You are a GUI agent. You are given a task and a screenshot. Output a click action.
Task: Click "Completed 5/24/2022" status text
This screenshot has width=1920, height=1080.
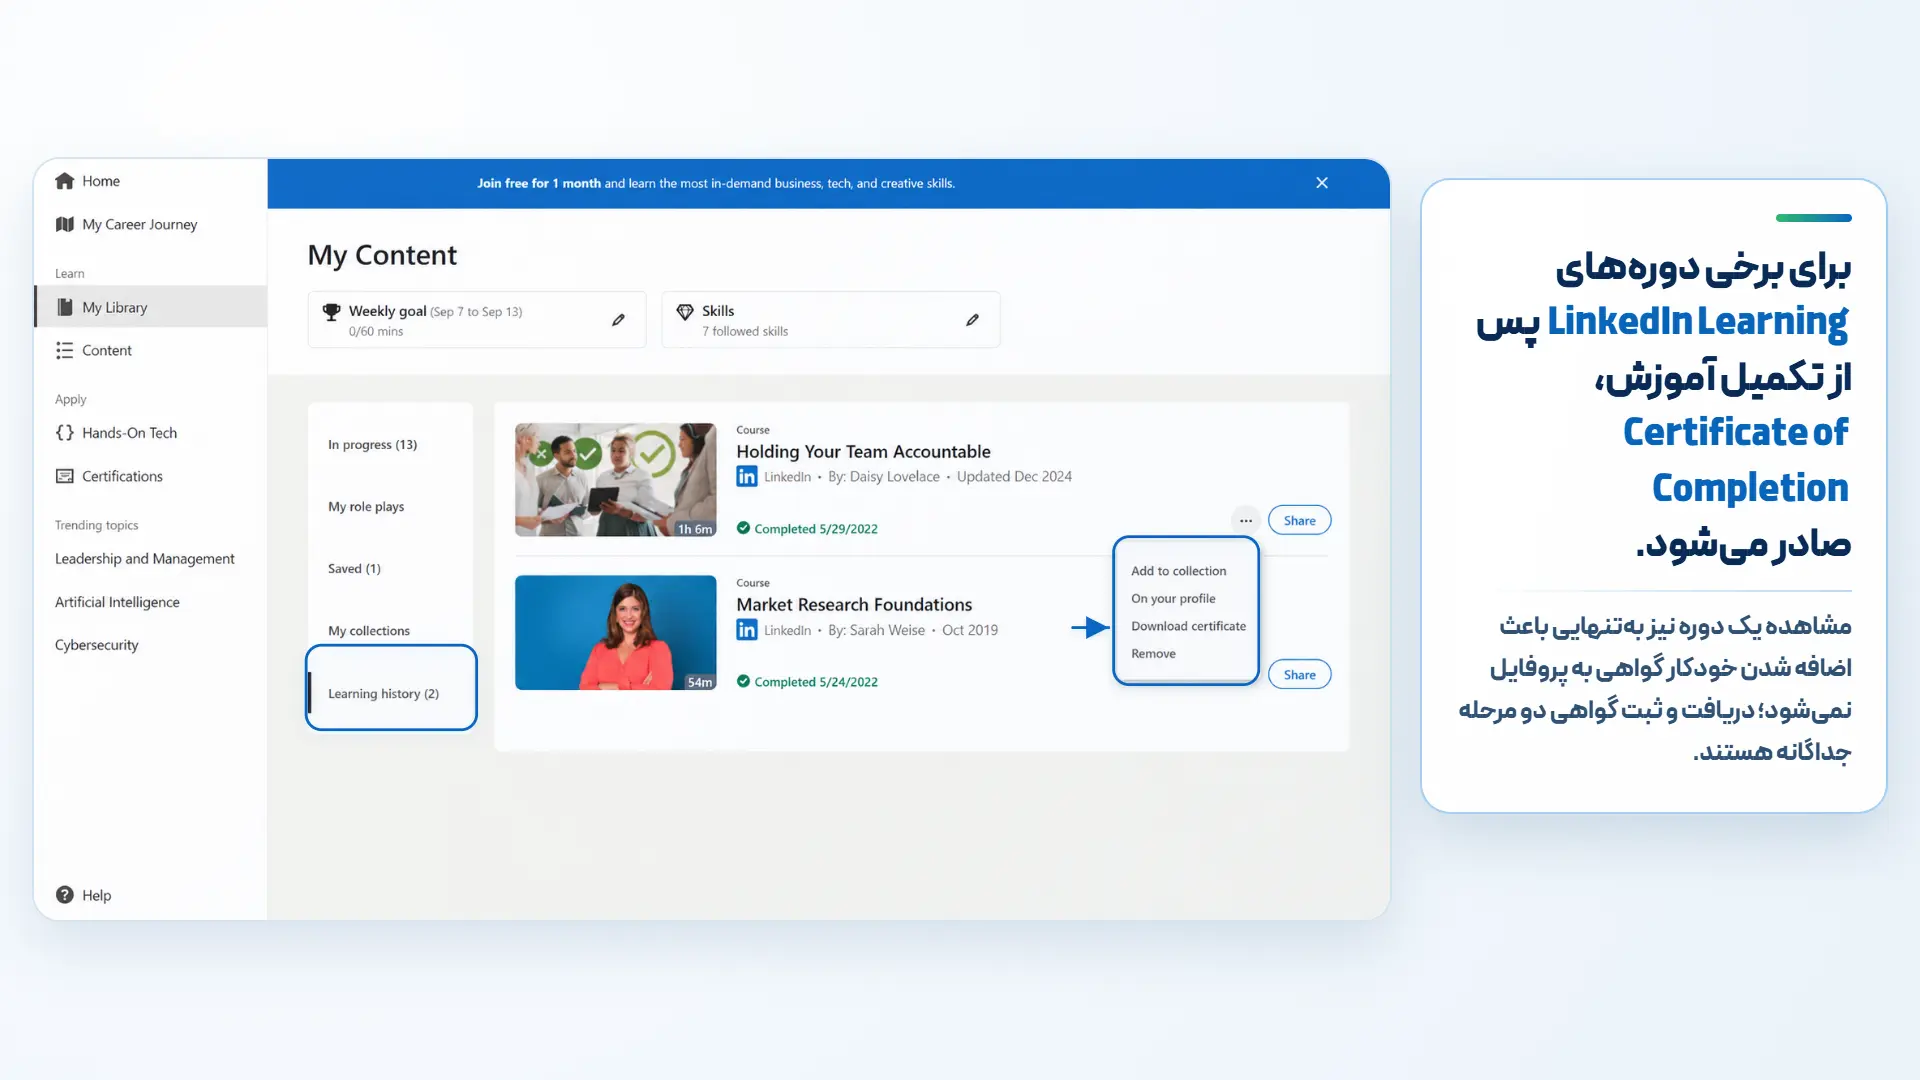tap(816, 682)
